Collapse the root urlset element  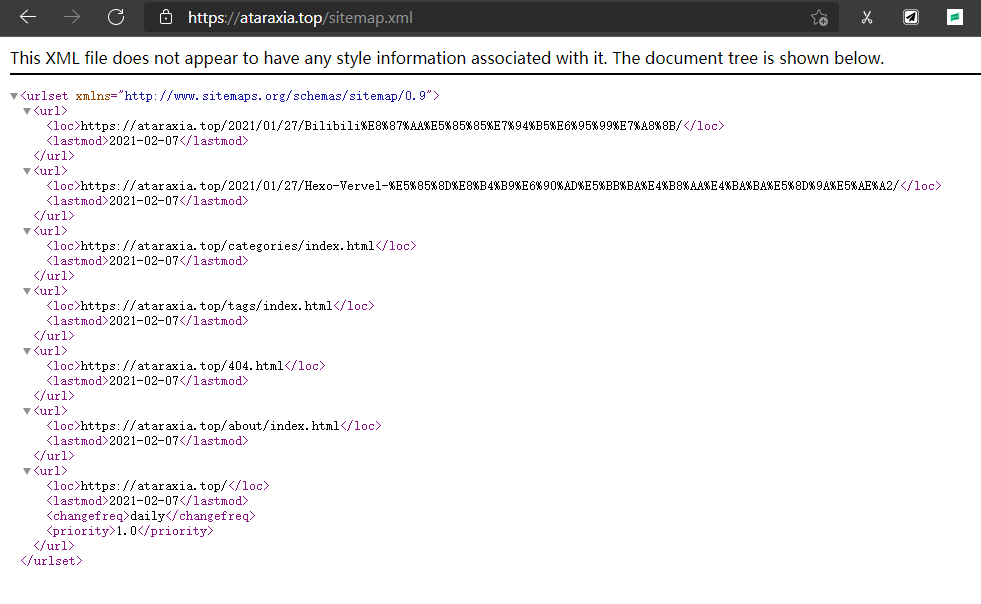tap(13, 96)
